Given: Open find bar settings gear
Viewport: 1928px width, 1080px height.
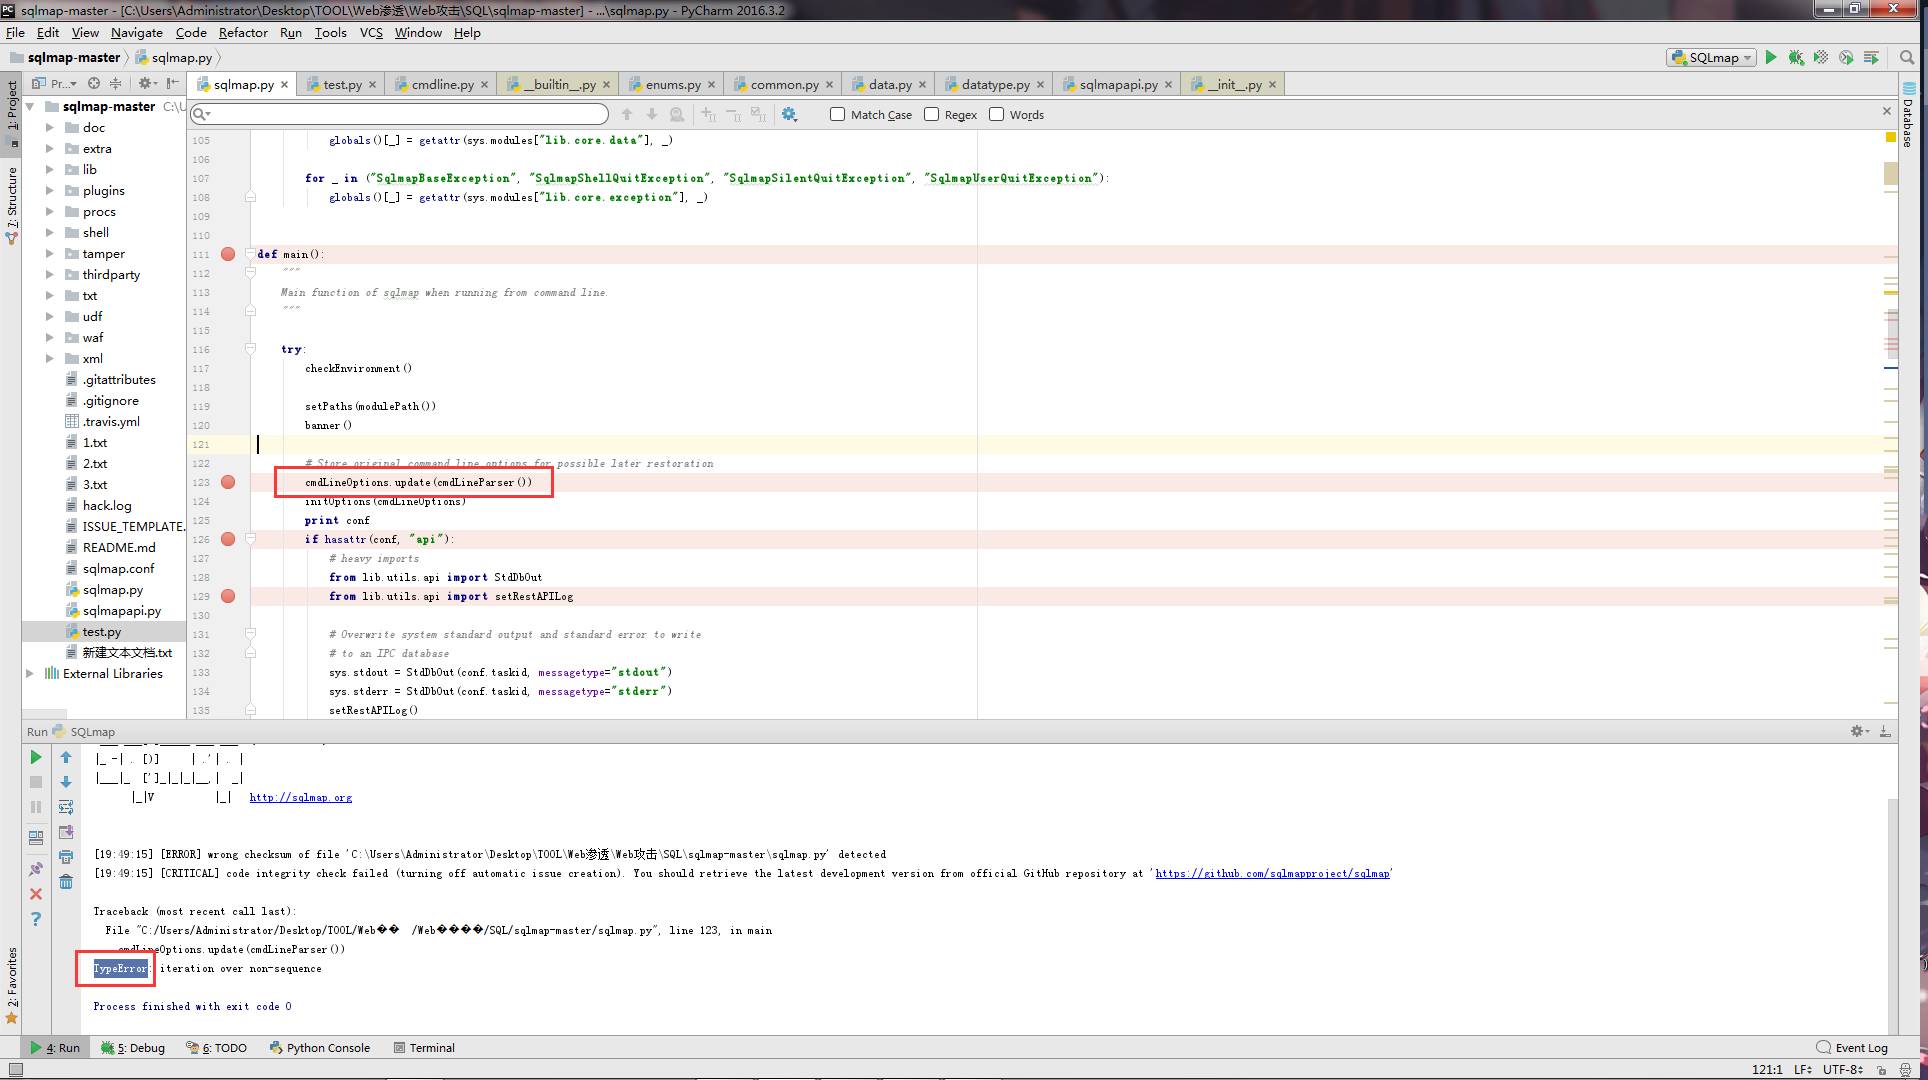Looking at the screenshot, I should (789, 114).
